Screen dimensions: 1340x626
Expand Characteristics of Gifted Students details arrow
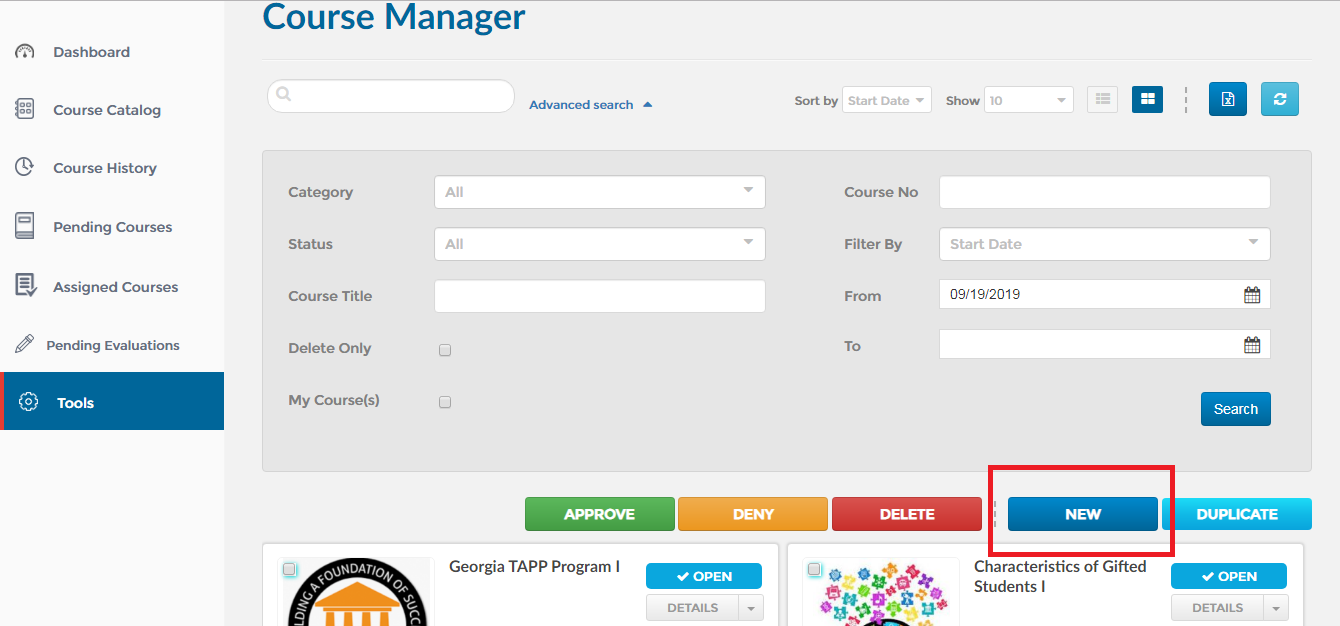[1276, 608]
